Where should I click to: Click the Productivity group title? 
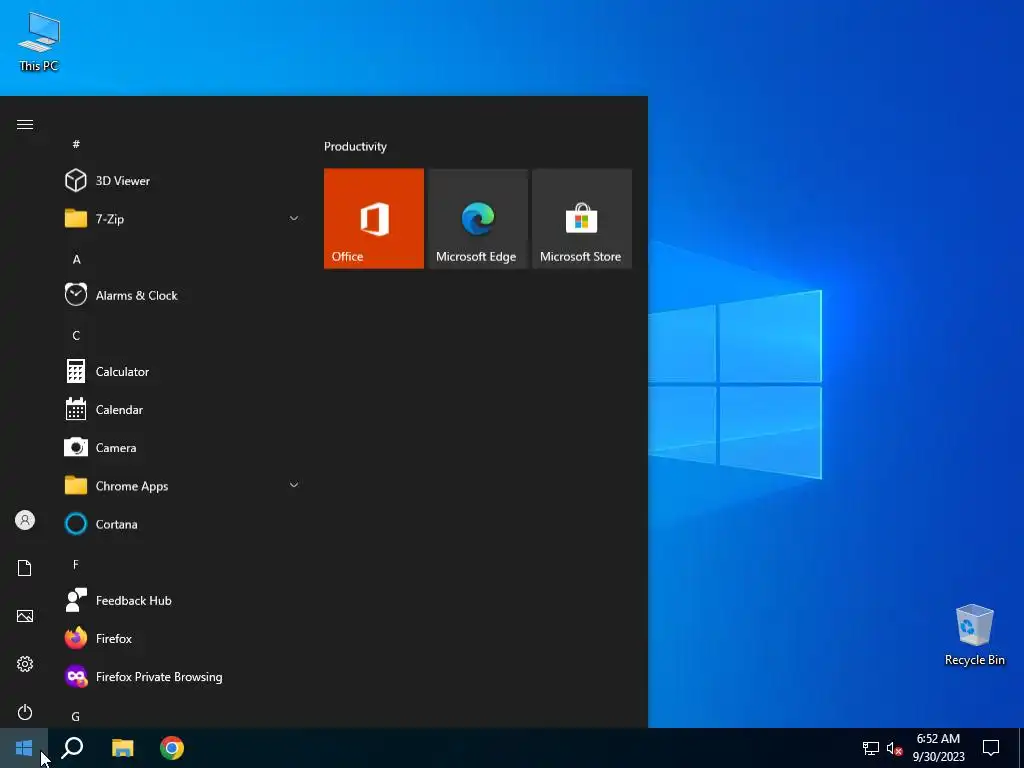click(355, 146)
